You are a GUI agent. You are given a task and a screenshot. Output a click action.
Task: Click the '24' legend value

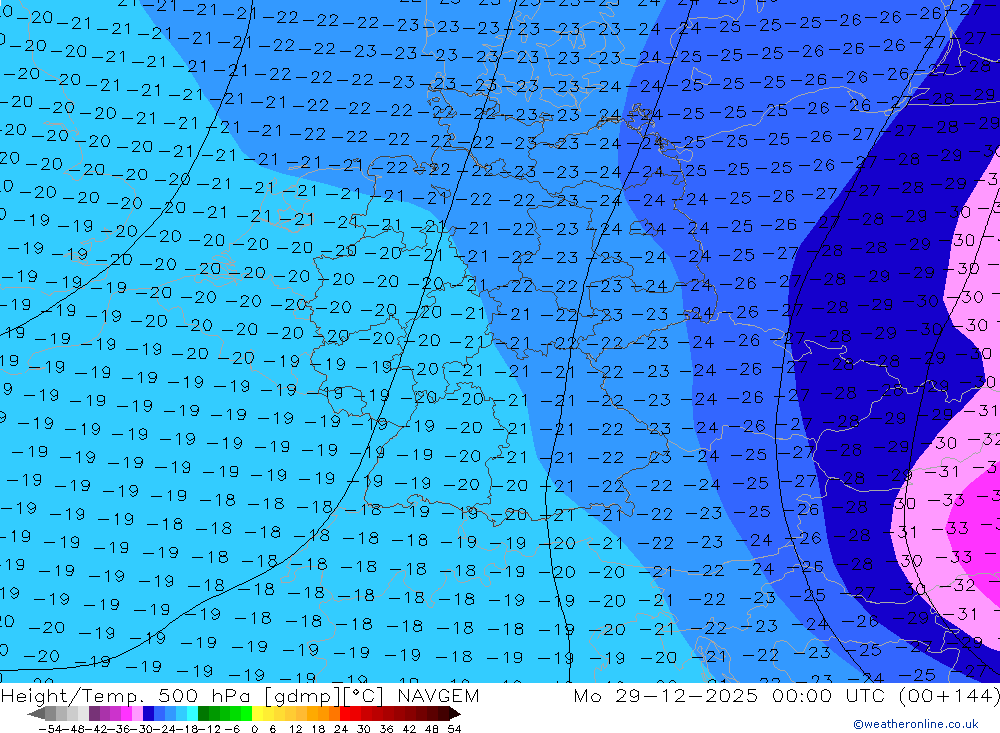pyautogui.click(x=341, y=729)
